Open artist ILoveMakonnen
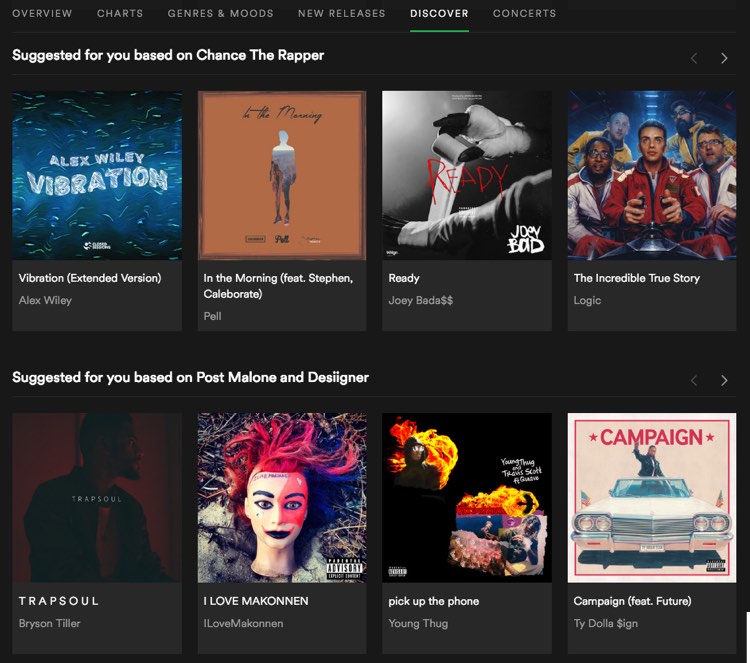This screenshot has width=750, height=663. point(243,623)
